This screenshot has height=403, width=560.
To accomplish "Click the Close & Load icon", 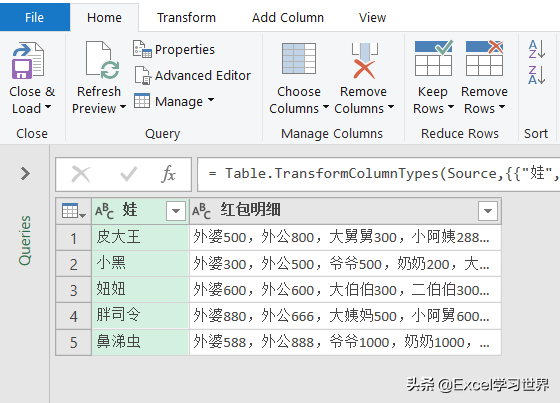I will click(x=28, y=61).
